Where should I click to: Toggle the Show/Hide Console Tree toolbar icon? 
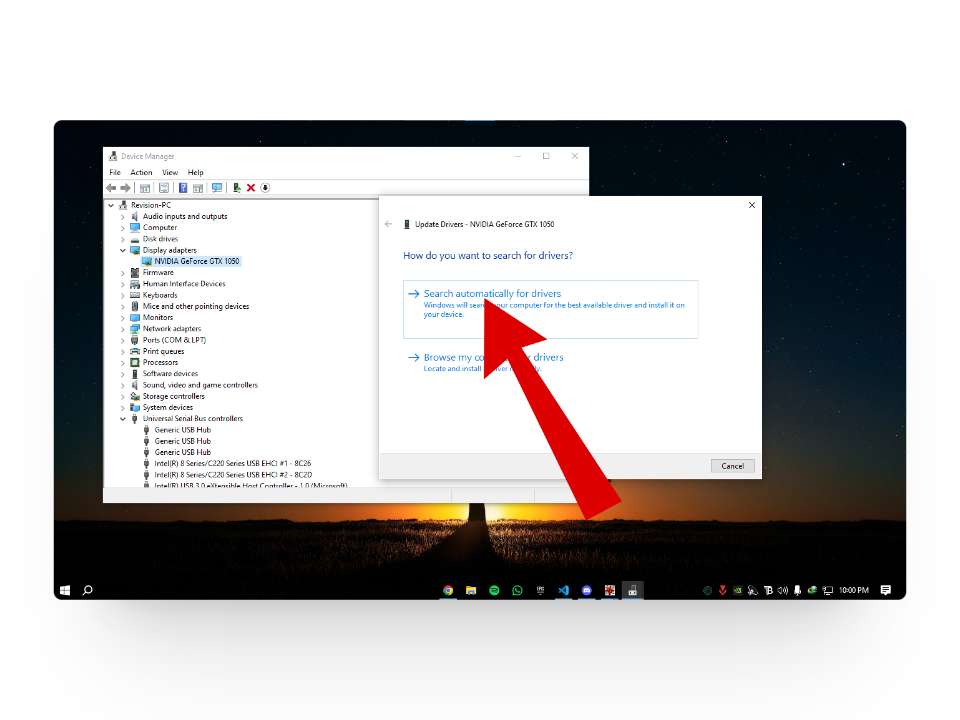coord(145,188)
